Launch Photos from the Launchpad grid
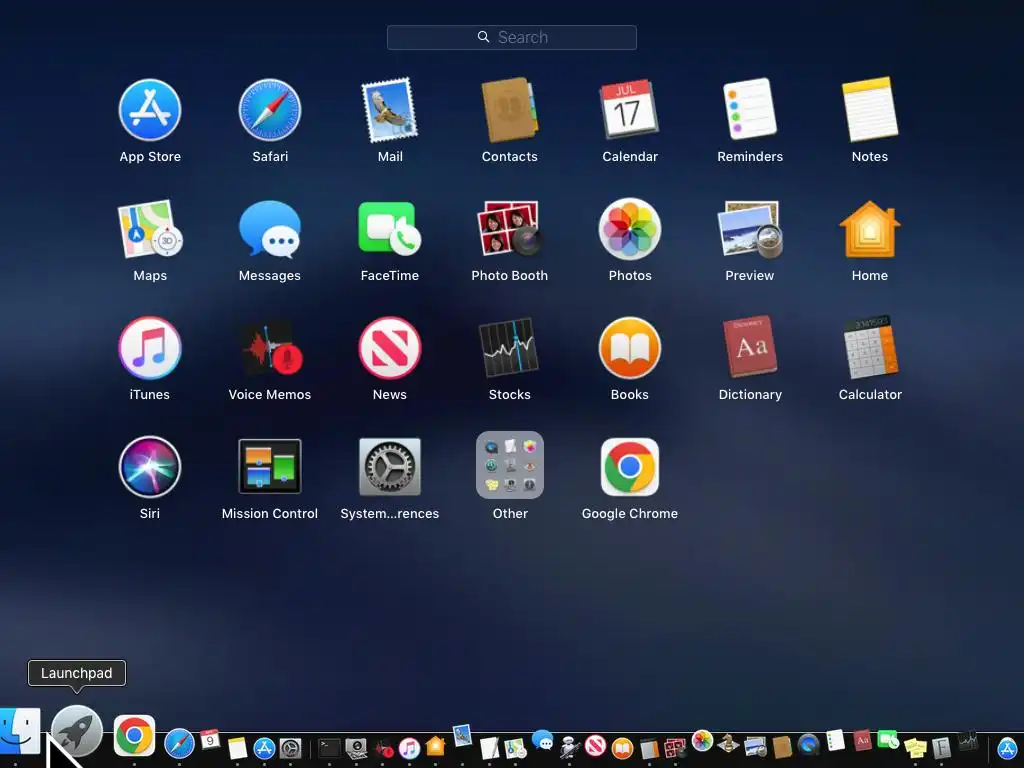Viewport: 1024px width, 768px height. (x=630, y=229)
